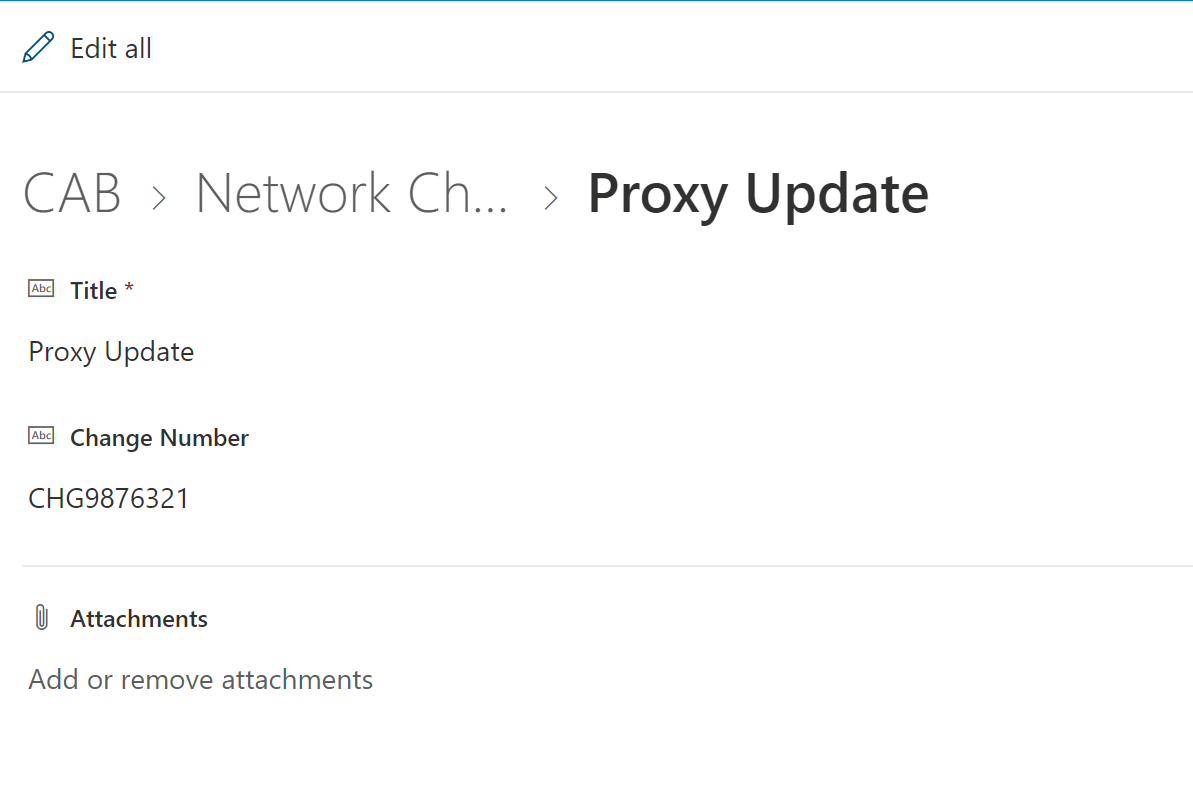Go to the CAB breadcrumb
The height and width of the screenshot is (804, 1193).
pos(72,193)
